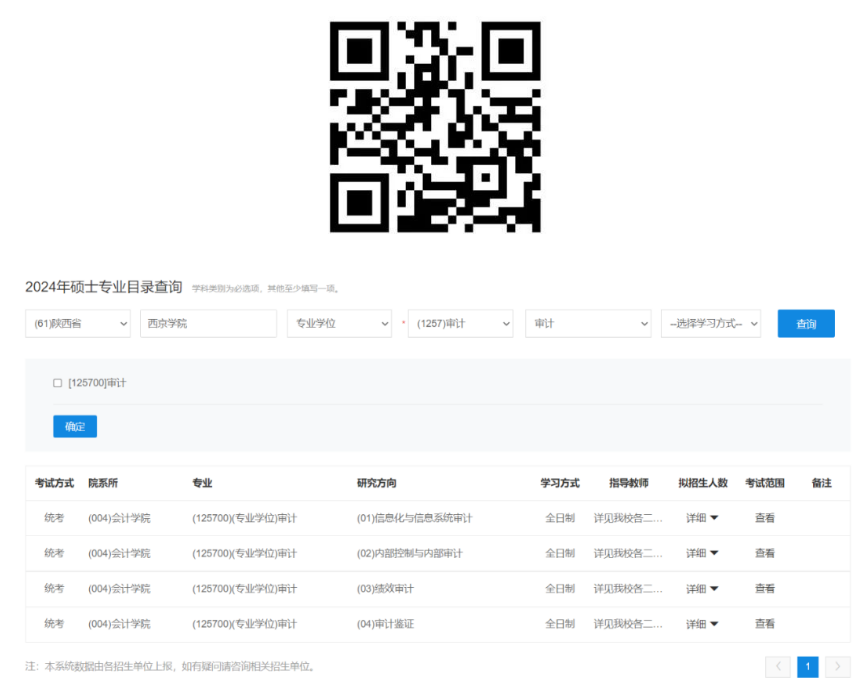Open the 选择学习方式 dropdown
The image size is (860, 692).
pos(711,324)
